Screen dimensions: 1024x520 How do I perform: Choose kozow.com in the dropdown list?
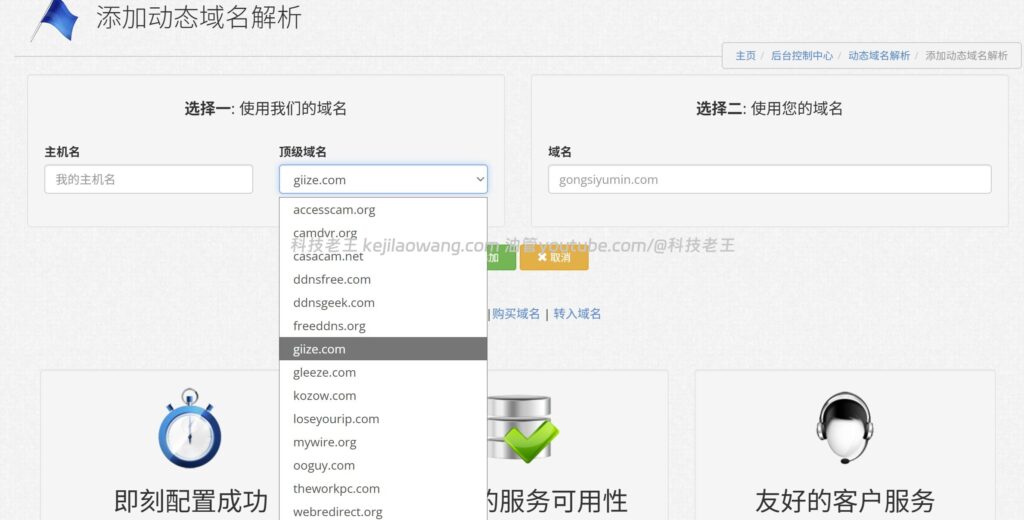[x=383, y=396]
